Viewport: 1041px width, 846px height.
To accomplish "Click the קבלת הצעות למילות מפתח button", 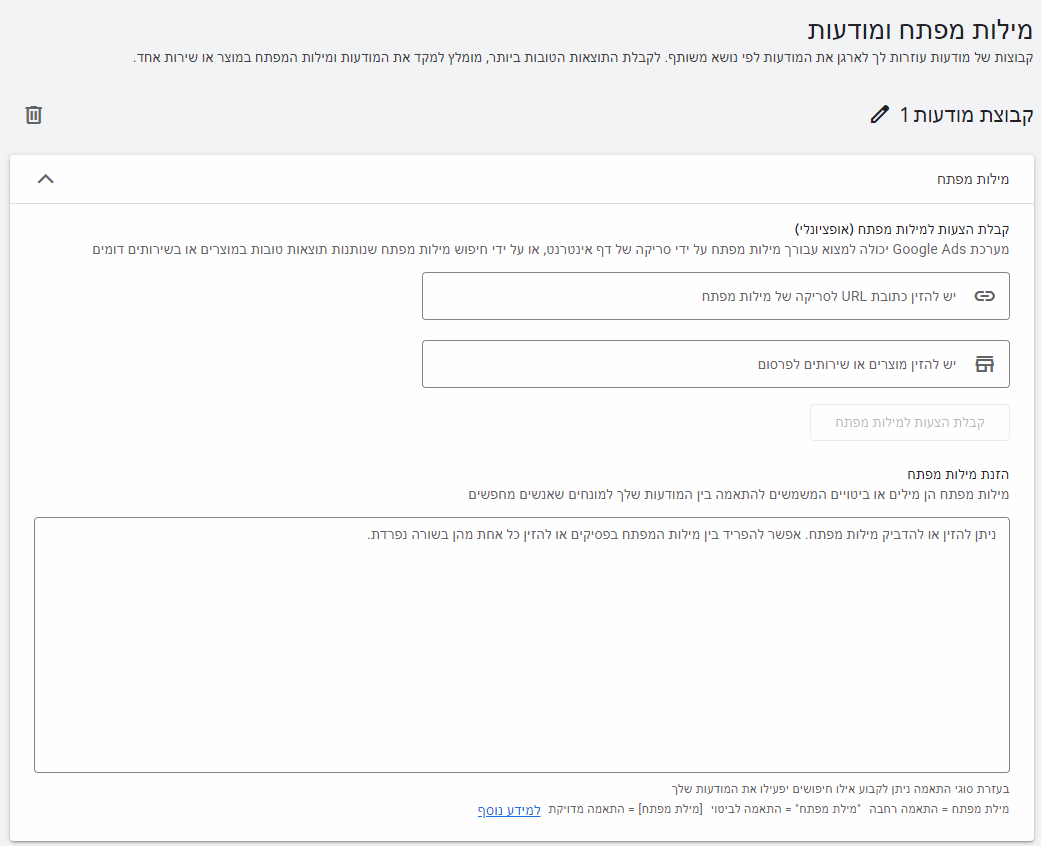I will (910, 422).
